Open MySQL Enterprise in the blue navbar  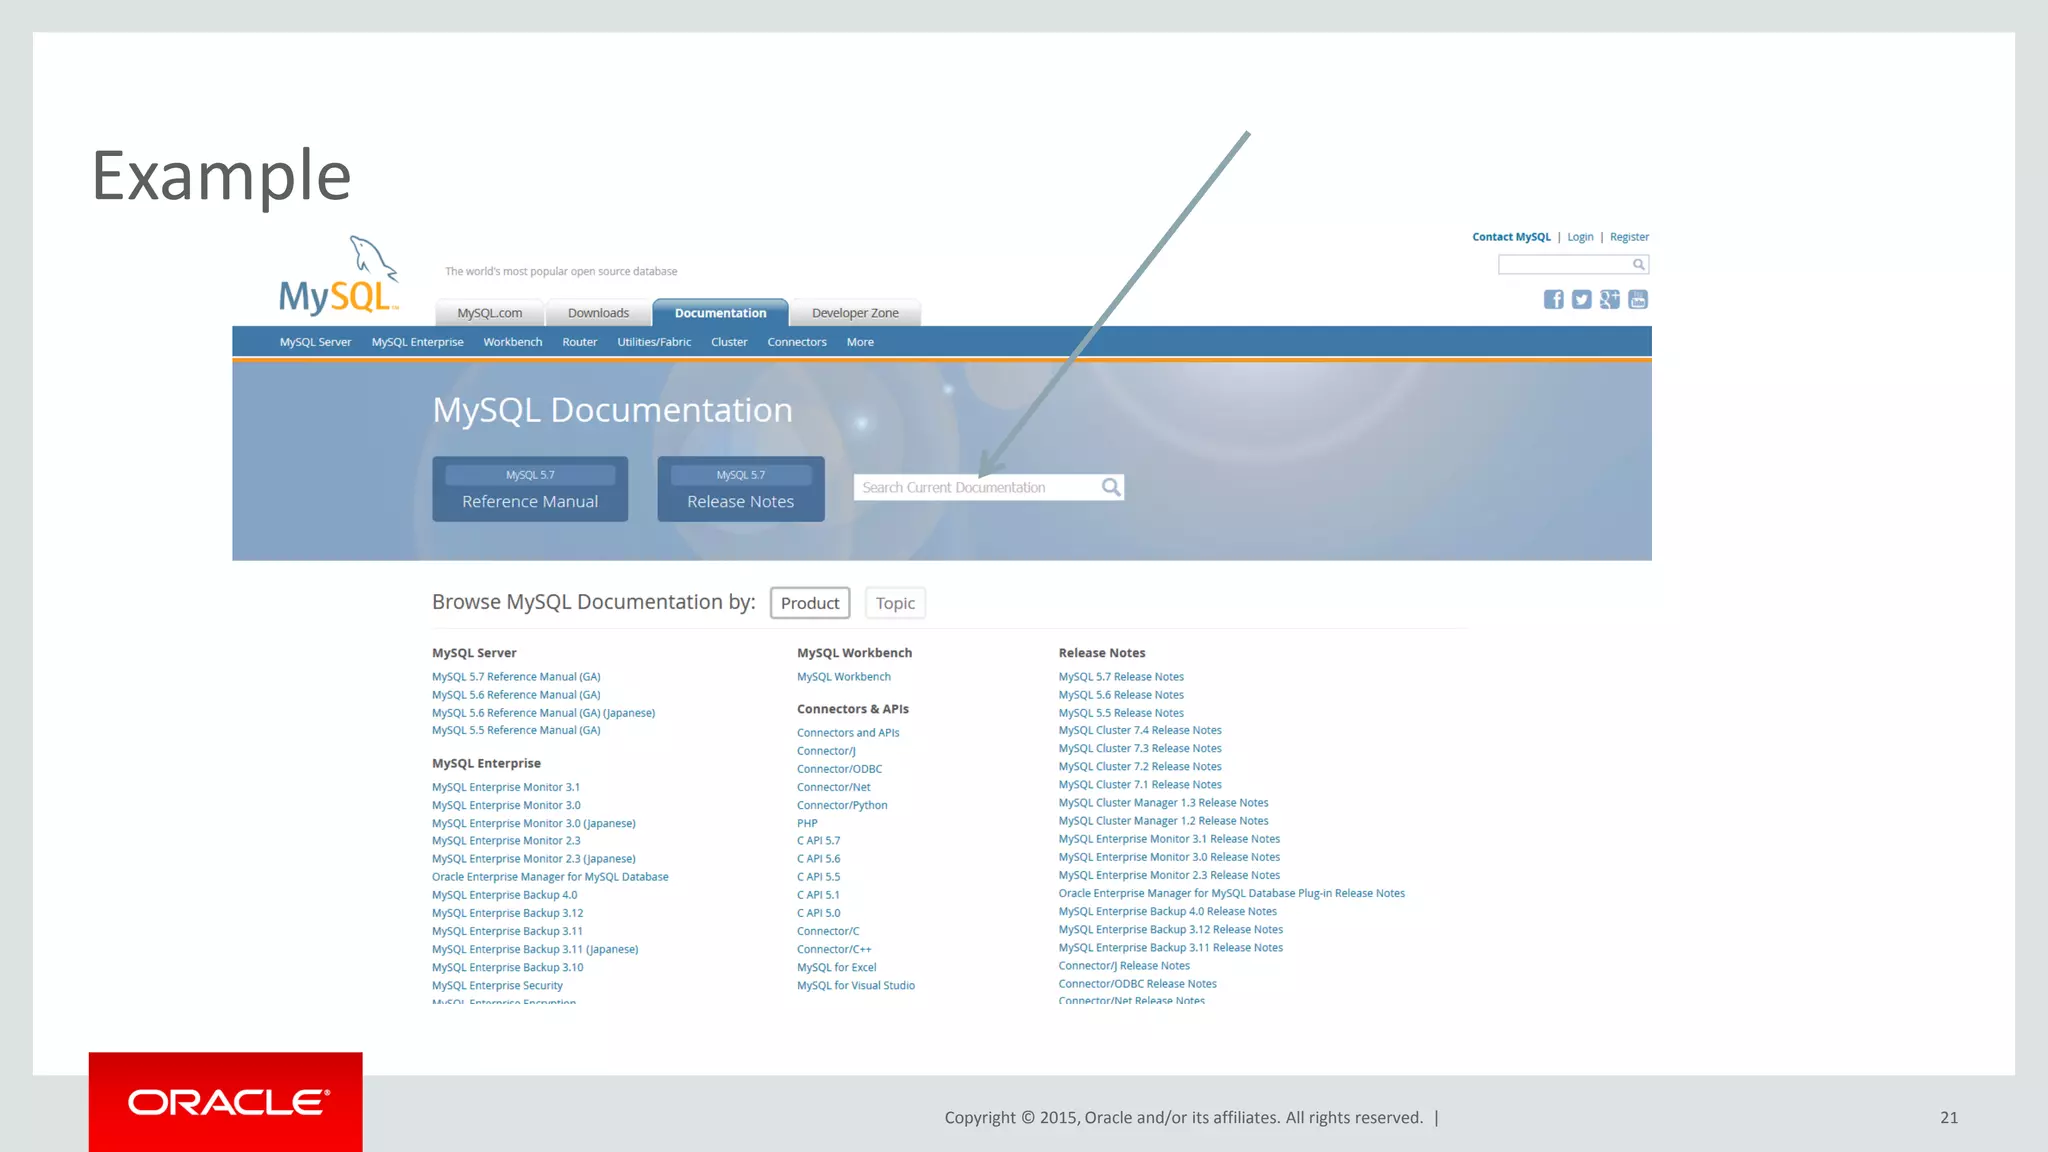(417, 342)
